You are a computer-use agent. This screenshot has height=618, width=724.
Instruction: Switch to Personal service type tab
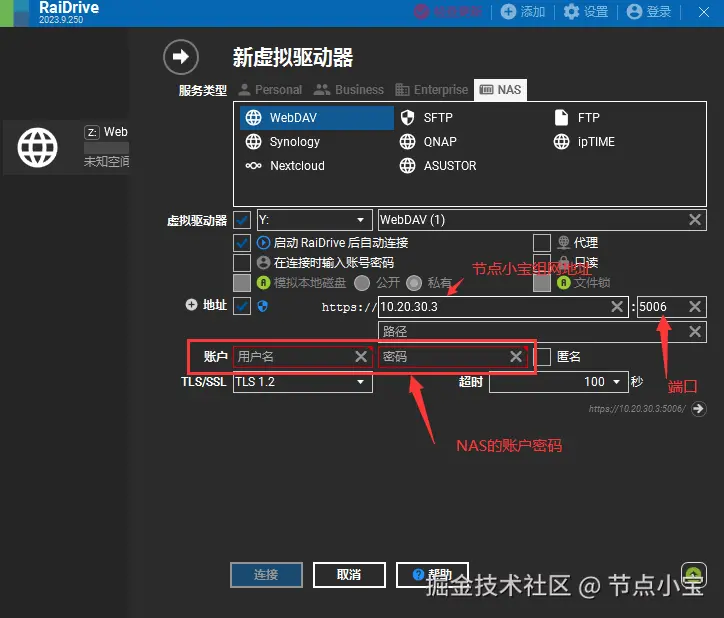pos(271,90)
